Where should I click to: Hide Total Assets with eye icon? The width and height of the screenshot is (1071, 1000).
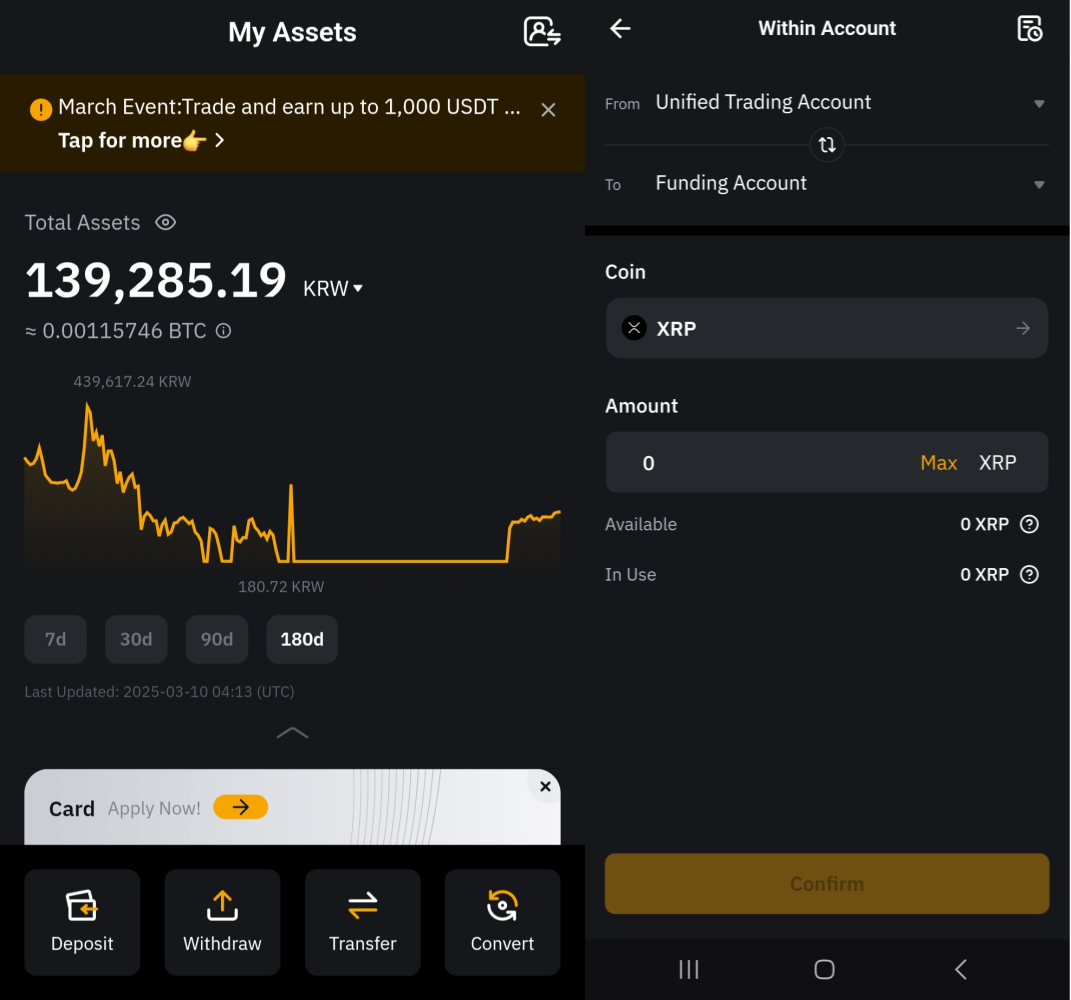[x=165, y=222]
